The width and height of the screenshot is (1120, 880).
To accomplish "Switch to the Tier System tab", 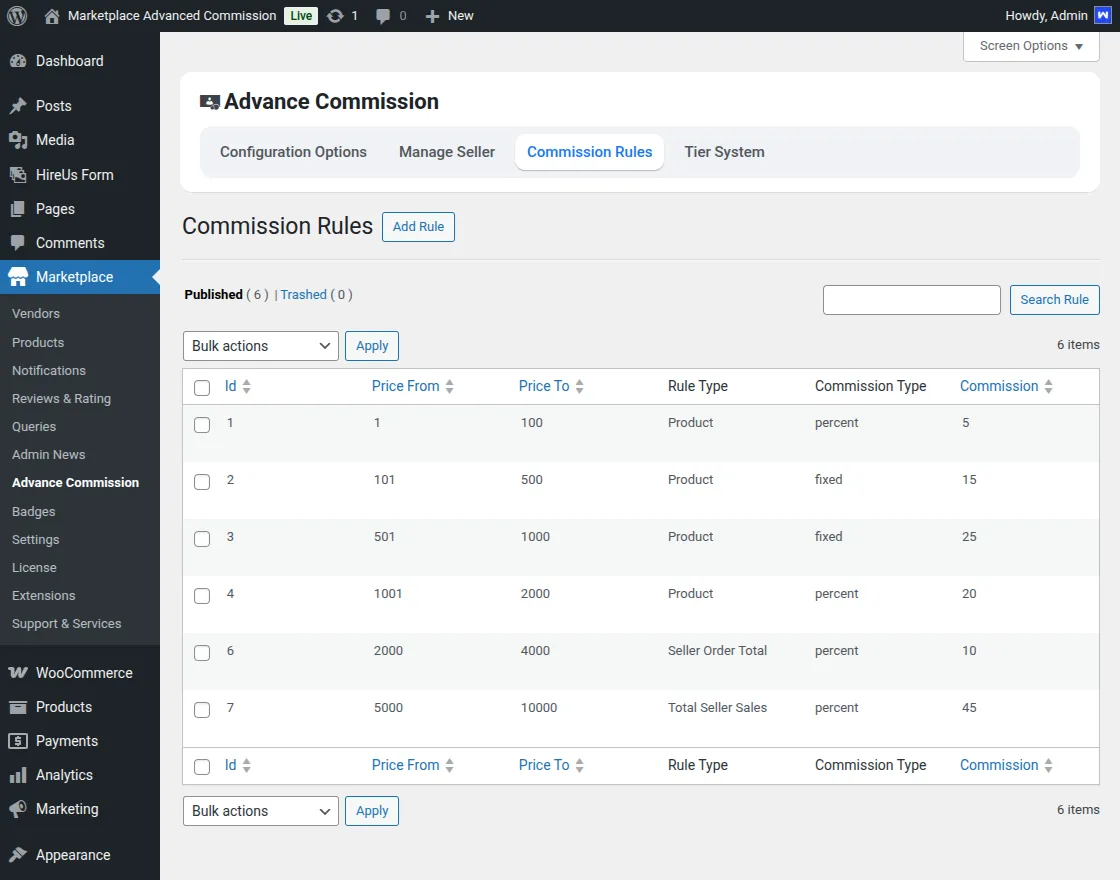I will (724, 152).
